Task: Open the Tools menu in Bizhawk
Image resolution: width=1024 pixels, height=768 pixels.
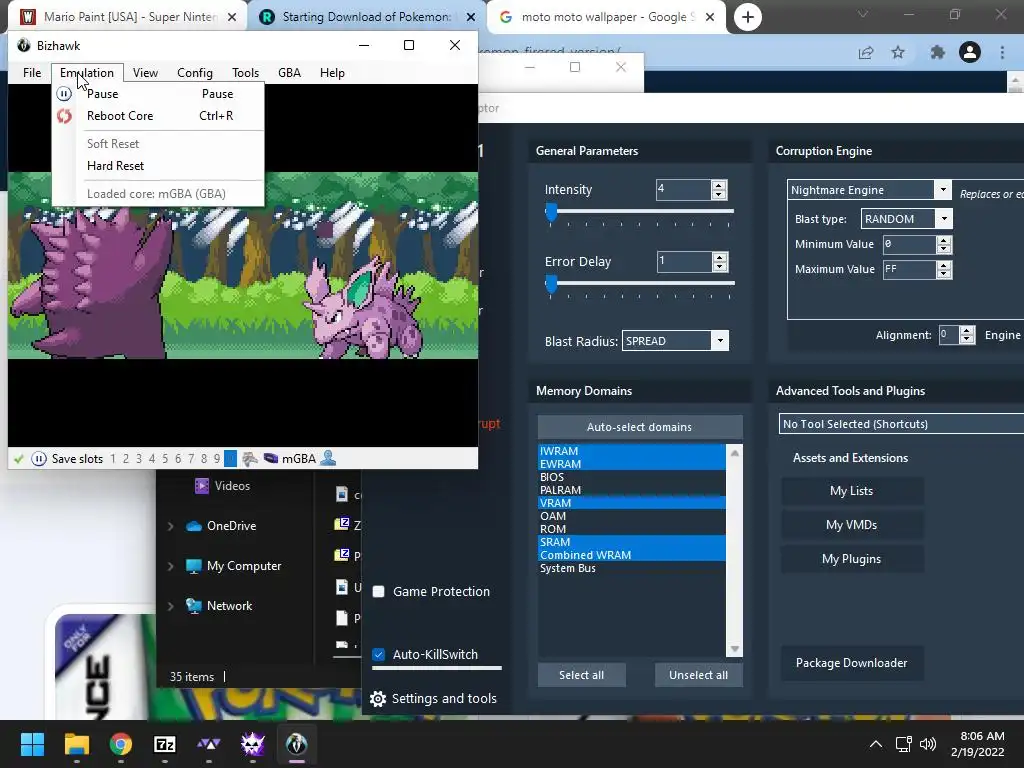Action: 246,72
